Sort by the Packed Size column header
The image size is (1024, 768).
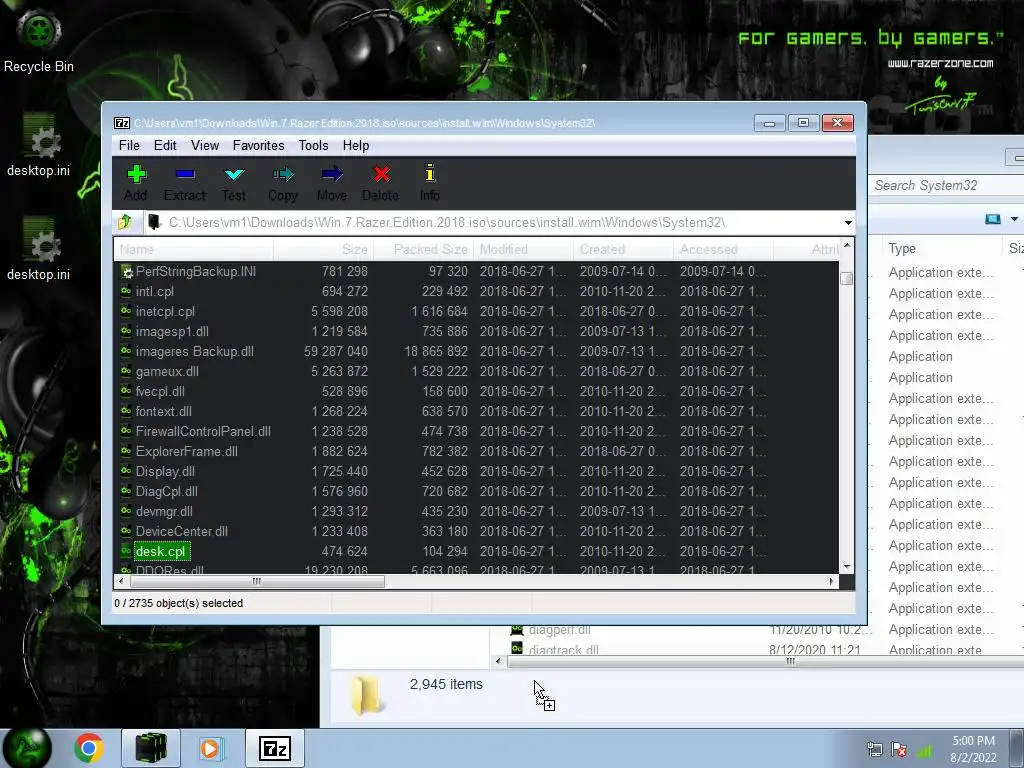(424, 249)
